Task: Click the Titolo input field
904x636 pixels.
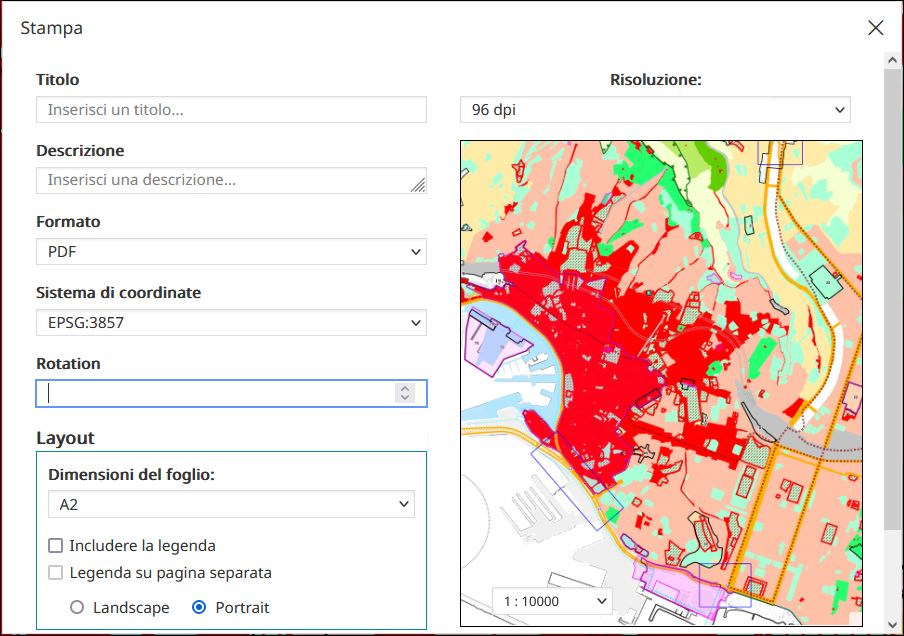Action: point(231,110)
